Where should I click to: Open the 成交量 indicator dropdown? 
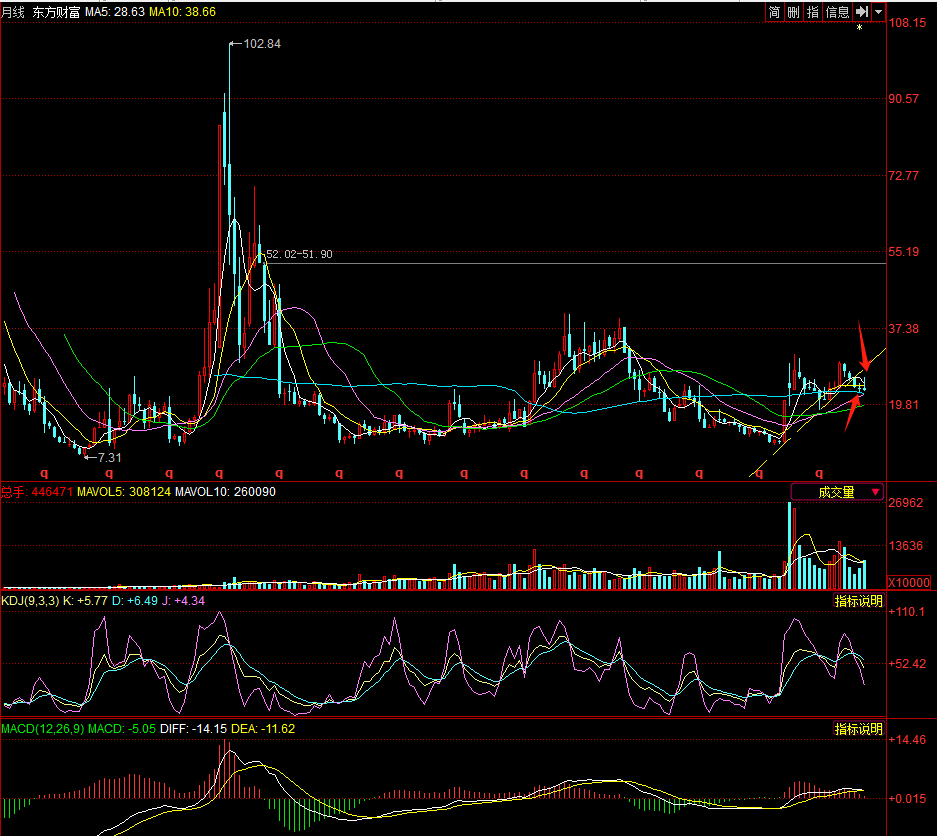[837, 492]
